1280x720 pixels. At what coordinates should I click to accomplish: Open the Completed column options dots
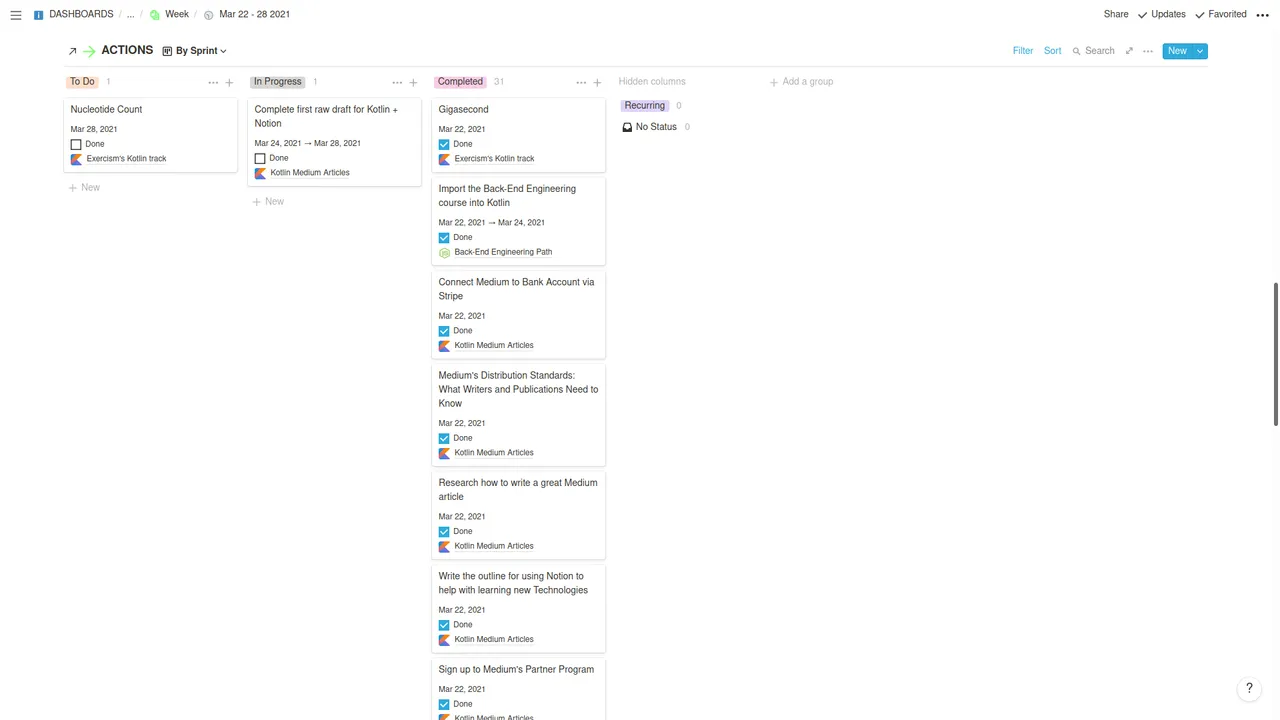pyautogui.click(x=581, y=82)
